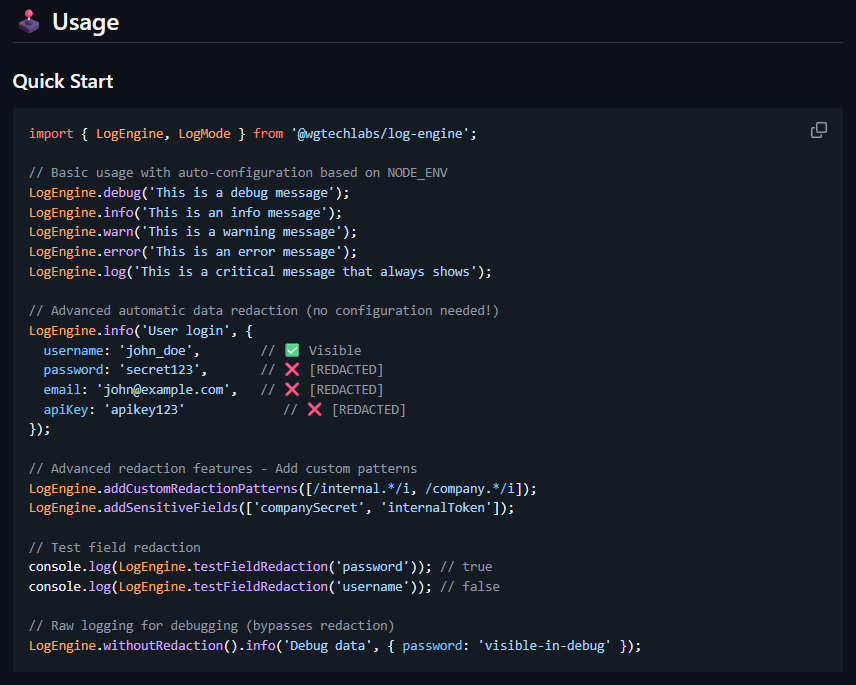Viewport: 856px width, 685px height.
Task: Click the Quick Start subheading
Action: [63, 81]
